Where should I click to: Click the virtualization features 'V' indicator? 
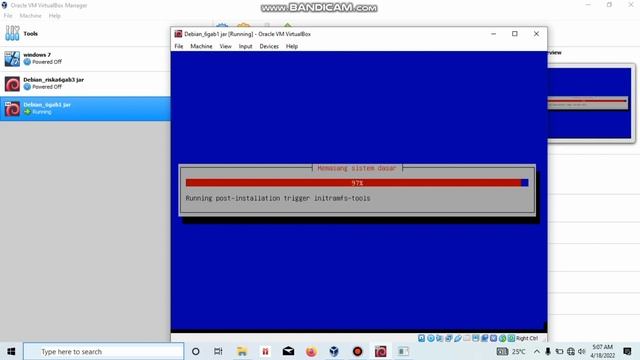pyautogui.click(x=493, y=338)
